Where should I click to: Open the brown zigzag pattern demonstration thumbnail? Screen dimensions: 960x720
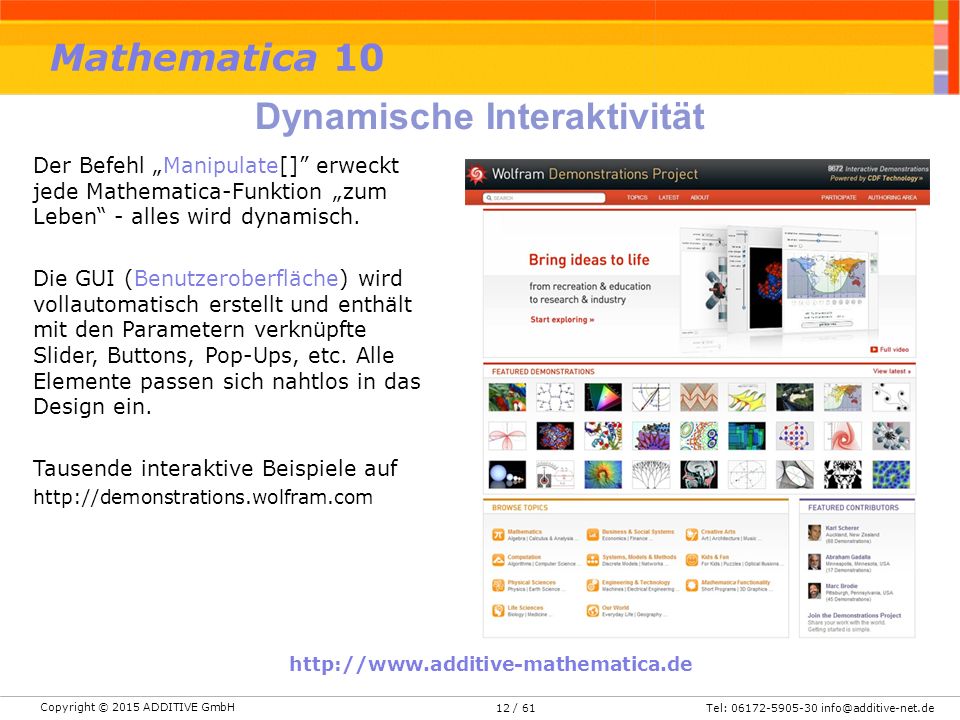[699, 397]
